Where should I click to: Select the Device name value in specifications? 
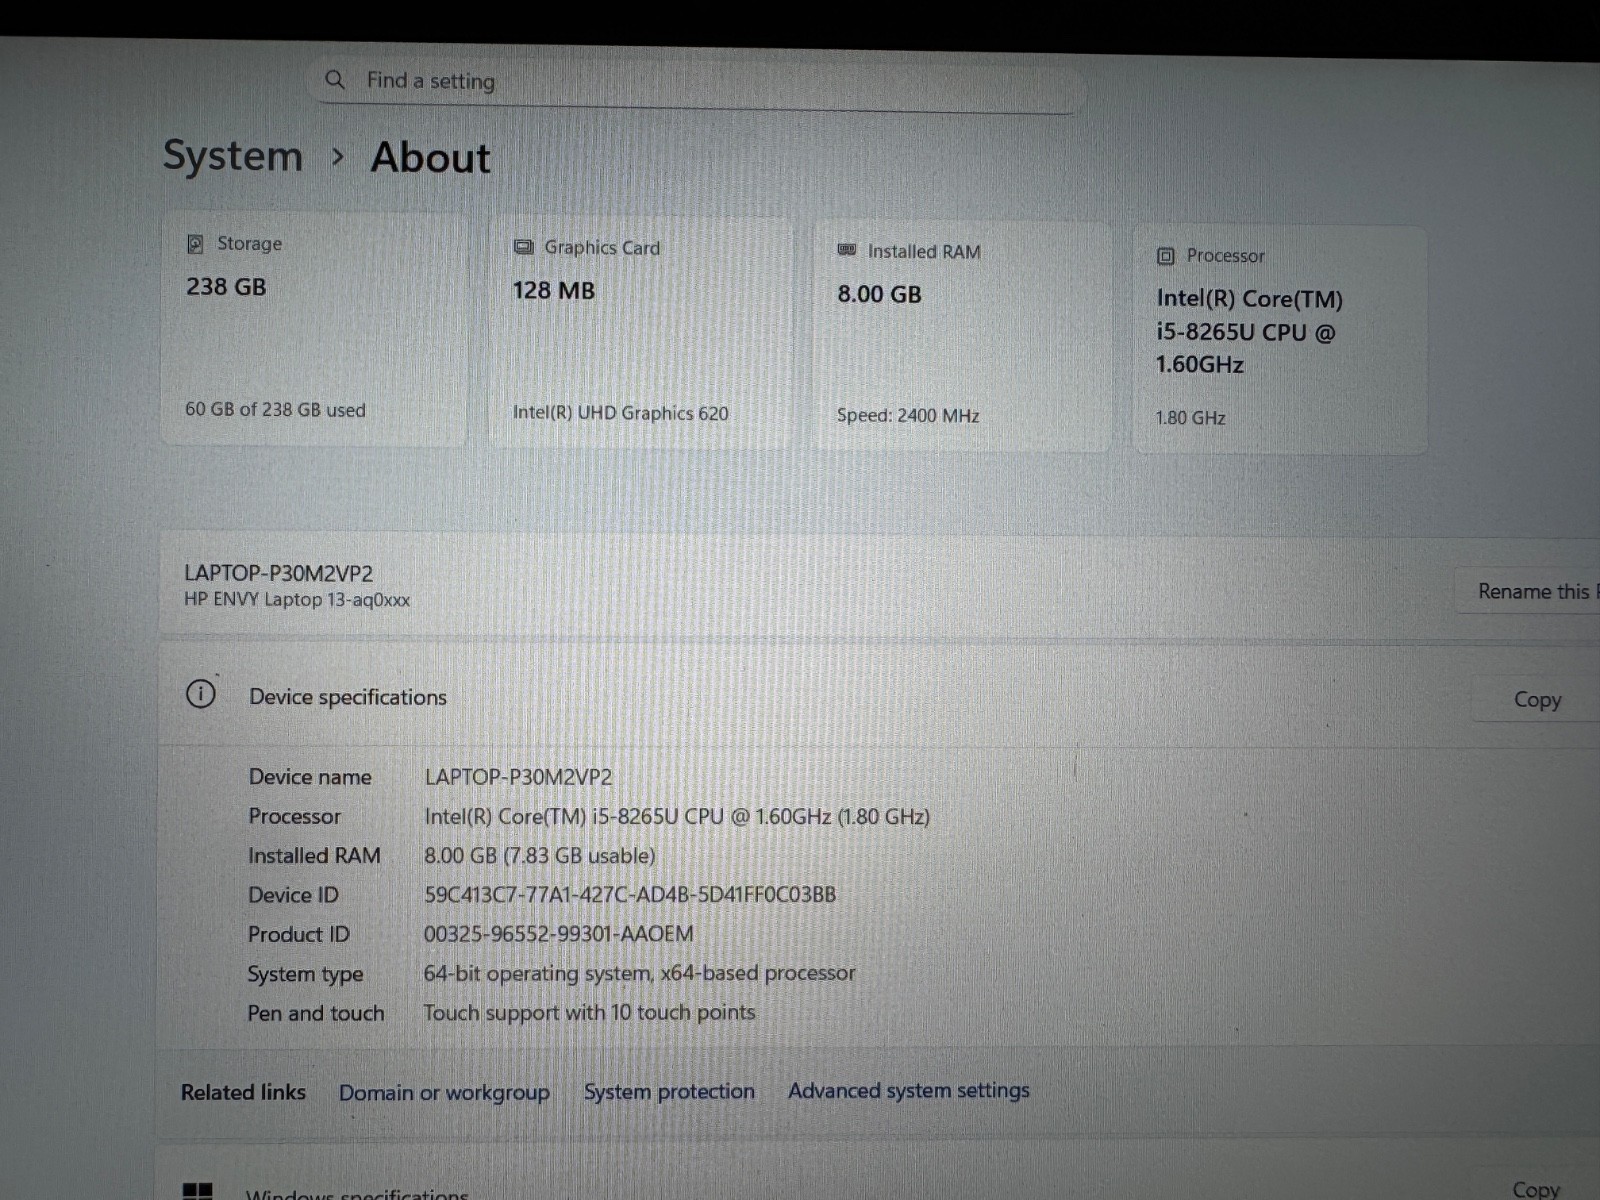click(x=518, y=777)
